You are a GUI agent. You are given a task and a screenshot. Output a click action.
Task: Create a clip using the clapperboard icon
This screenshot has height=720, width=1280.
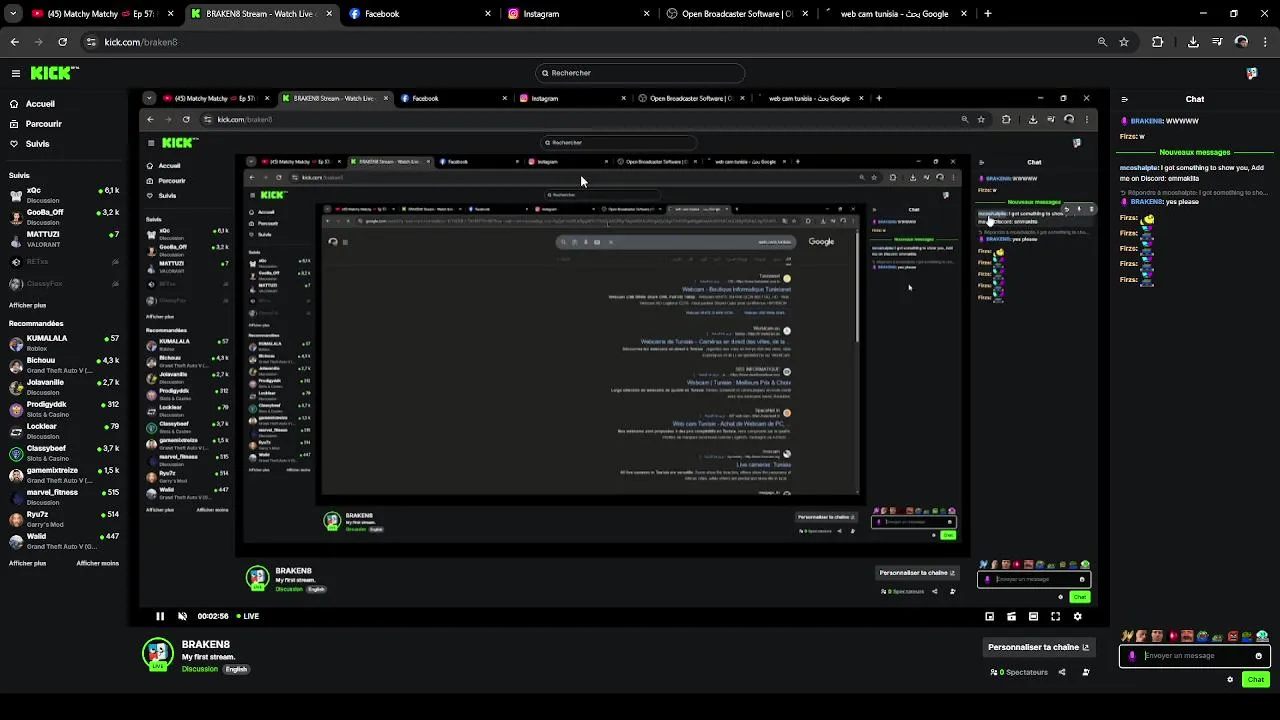(x=1011, y=616)
